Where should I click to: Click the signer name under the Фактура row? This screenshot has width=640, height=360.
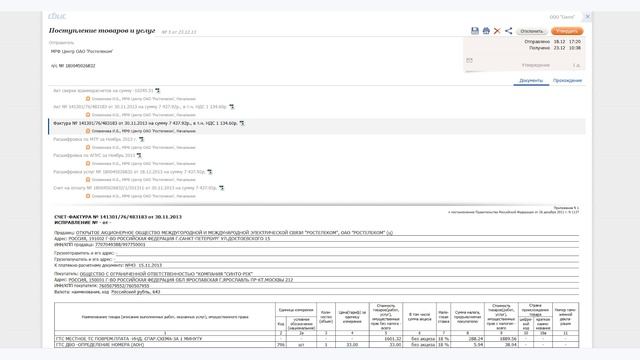tap(144, 131)
